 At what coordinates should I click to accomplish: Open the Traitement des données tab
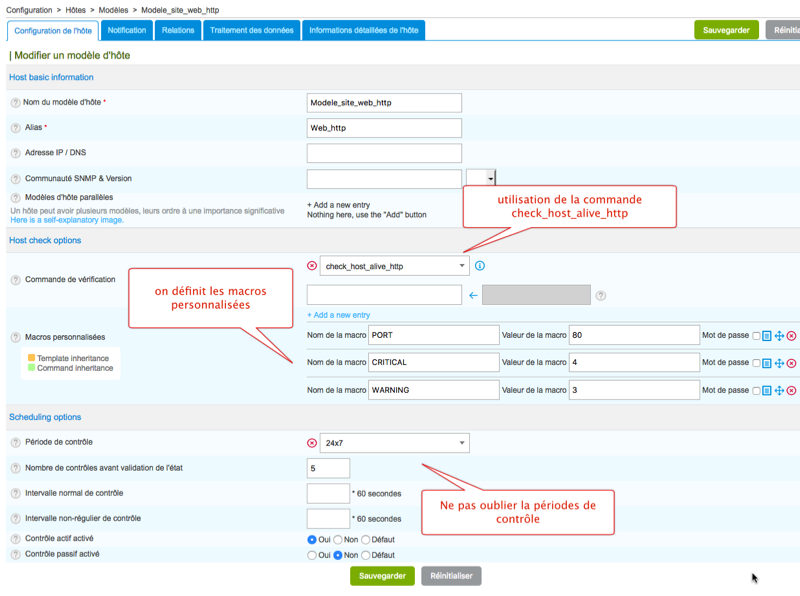251,30
